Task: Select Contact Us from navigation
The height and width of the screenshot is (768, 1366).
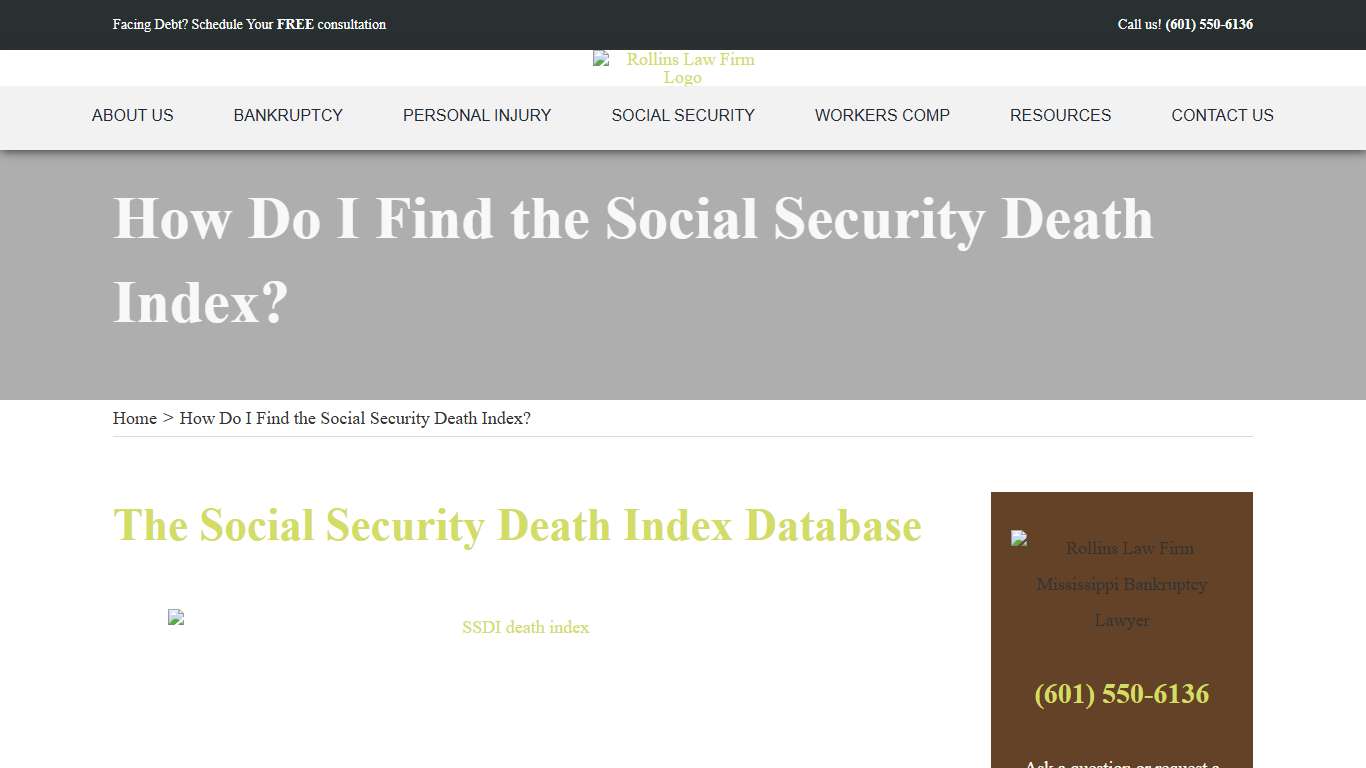Action: click(1222, 115)
